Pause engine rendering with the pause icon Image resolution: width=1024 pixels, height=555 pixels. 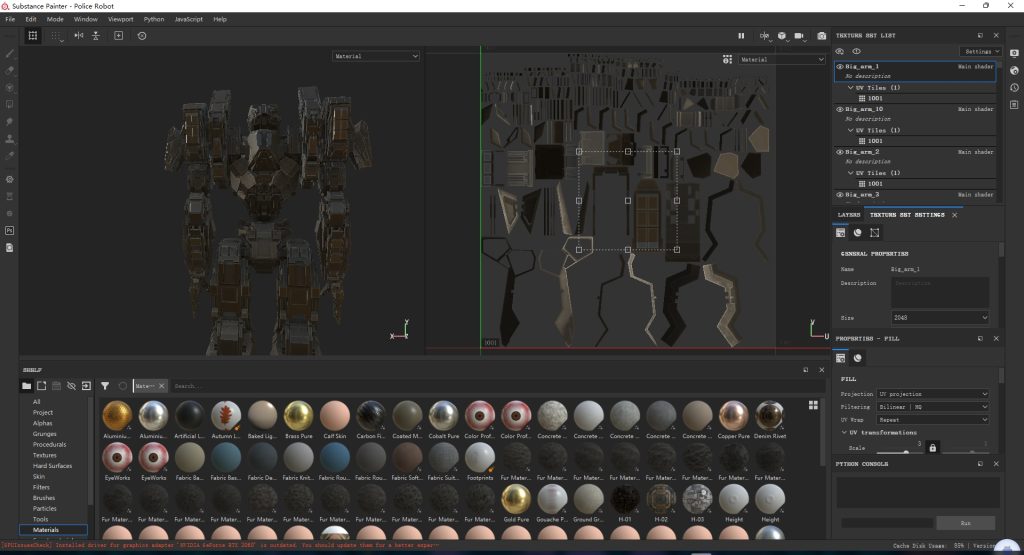point(741,36)
